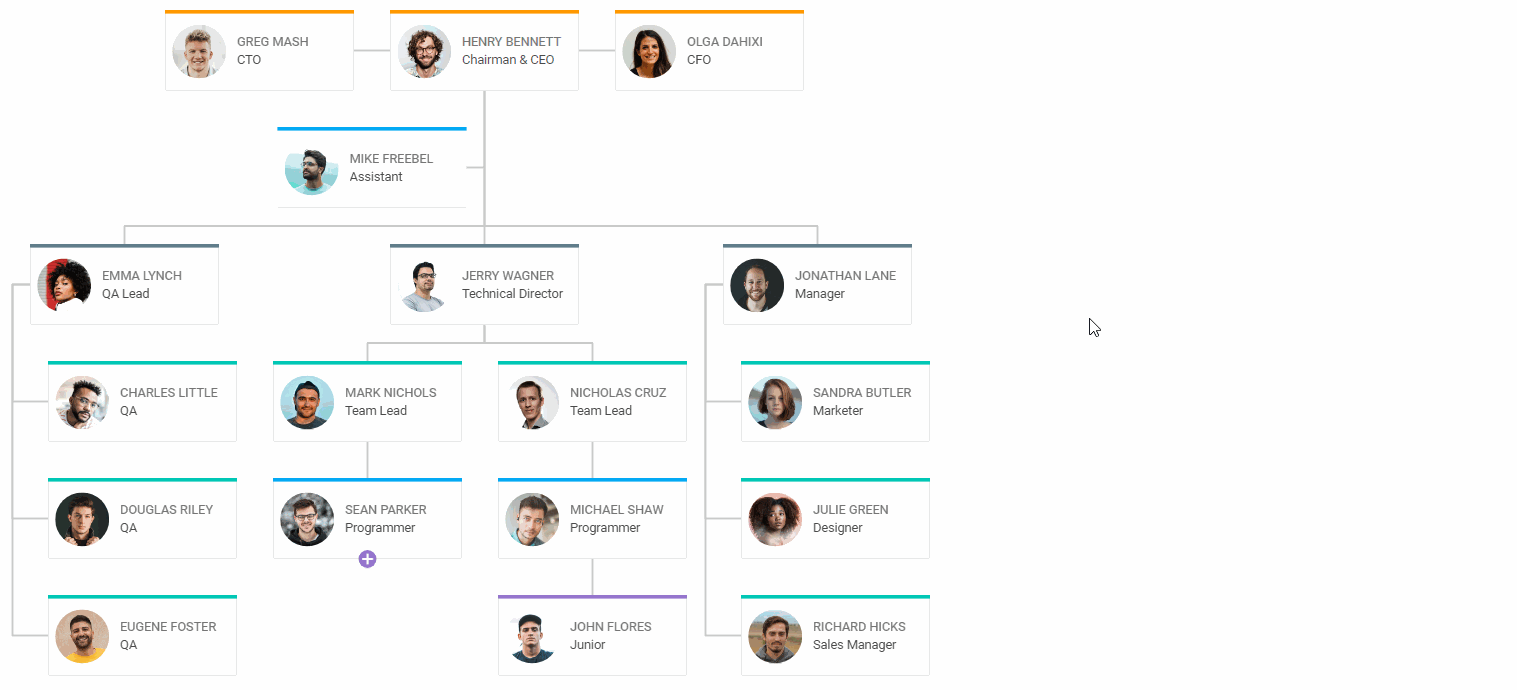Click Henry Bennett's profile photo

pyautogui.click(x=424, y=52)
